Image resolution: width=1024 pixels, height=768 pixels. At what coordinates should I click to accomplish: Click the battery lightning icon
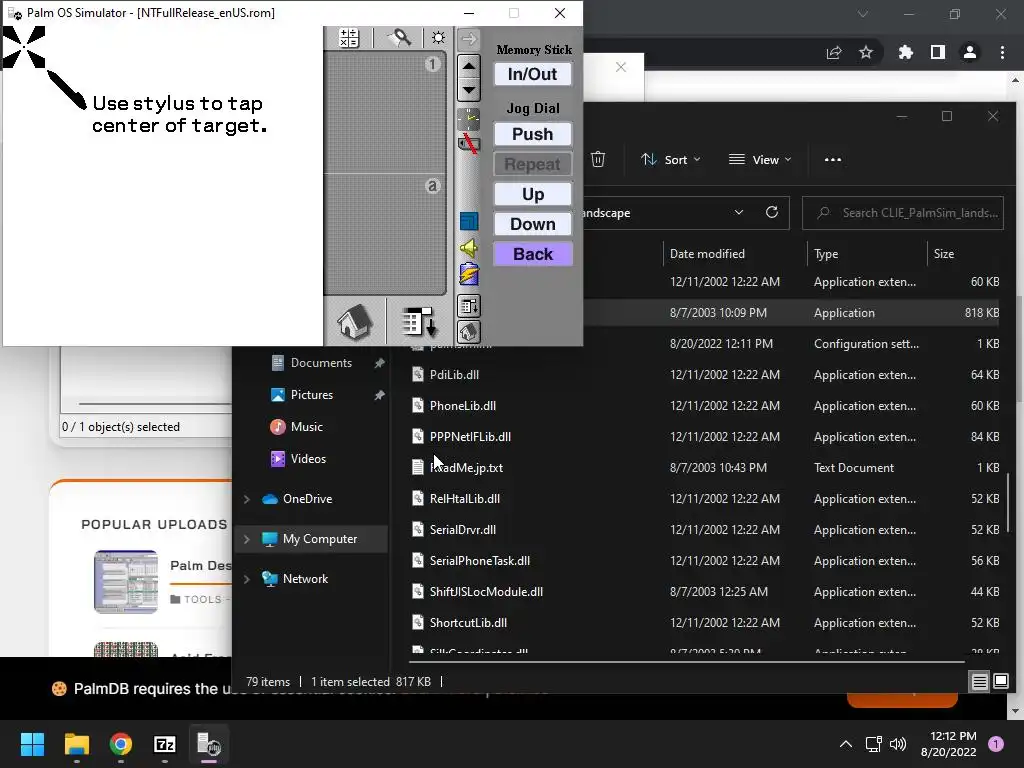point(469,274)
